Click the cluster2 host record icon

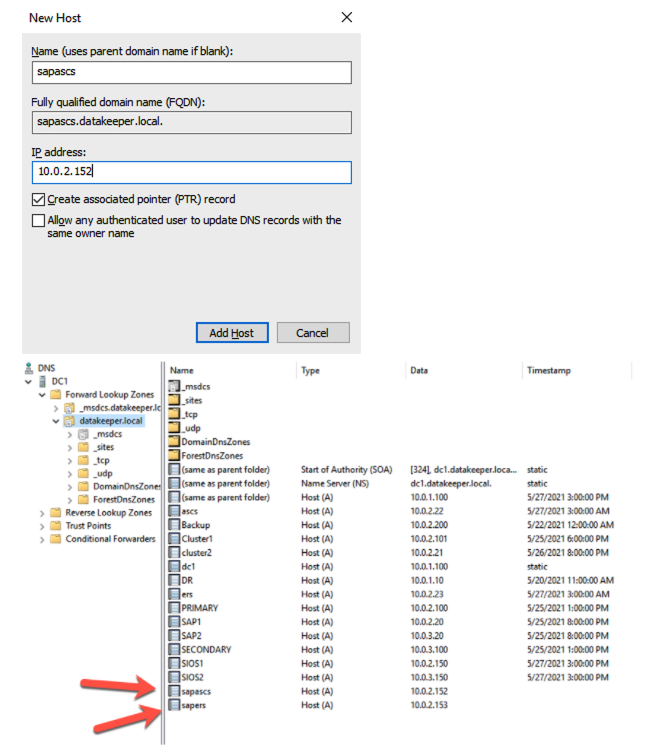pyautogui.click(x=174, y=552)
